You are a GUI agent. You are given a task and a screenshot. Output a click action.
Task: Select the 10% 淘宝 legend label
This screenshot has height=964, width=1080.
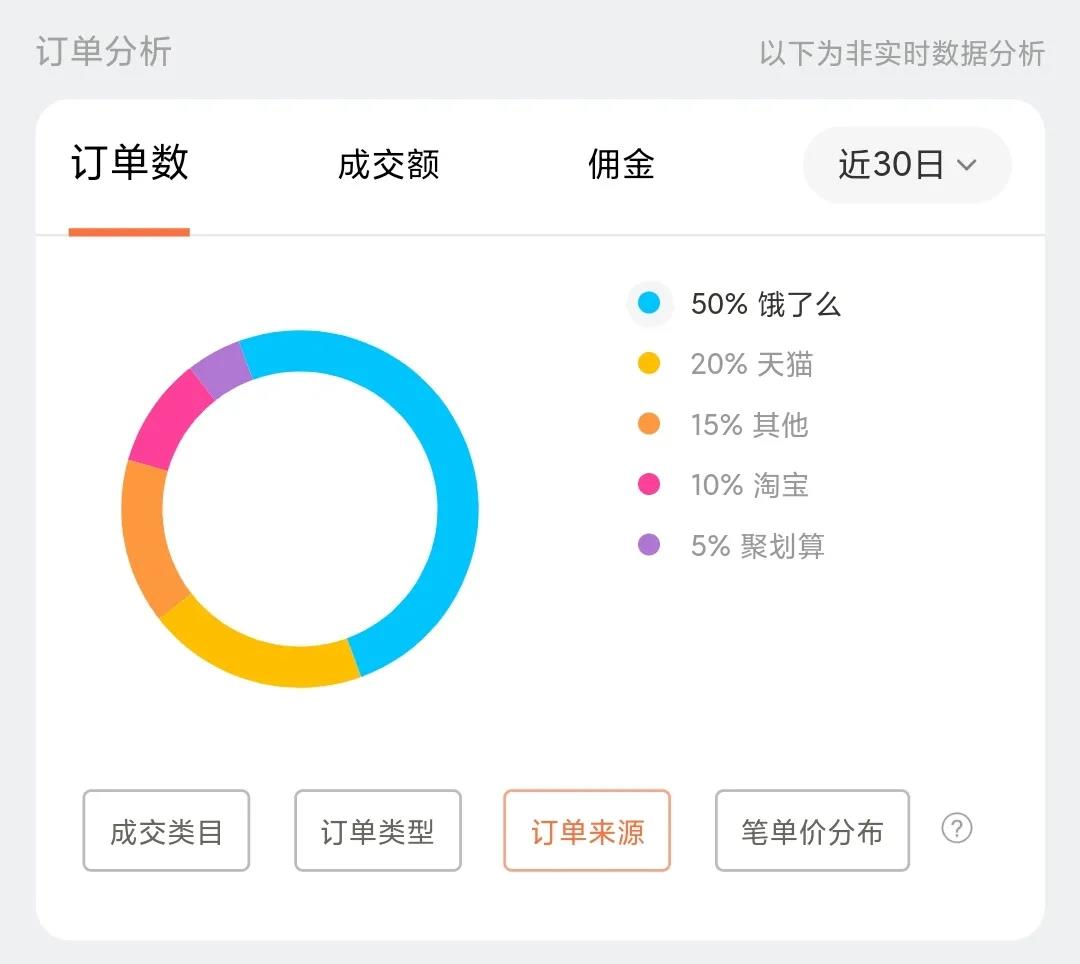coord(749,485)
